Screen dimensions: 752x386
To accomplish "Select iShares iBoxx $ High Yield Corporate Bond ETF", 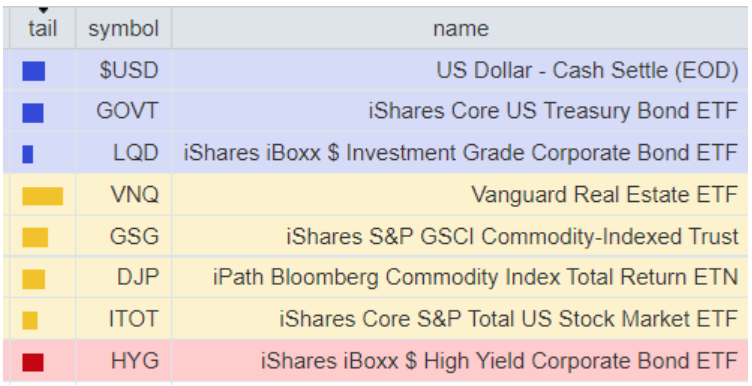I will coord(499,361).
